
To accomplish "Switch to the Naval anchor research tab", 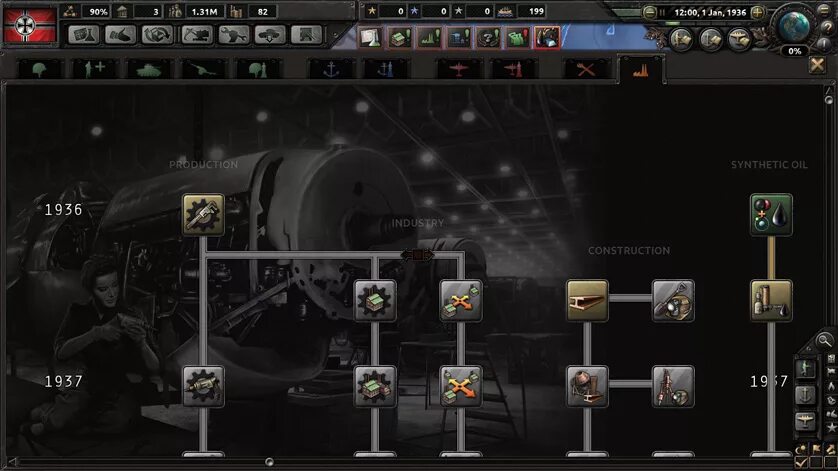I will (x=331, y=70).
